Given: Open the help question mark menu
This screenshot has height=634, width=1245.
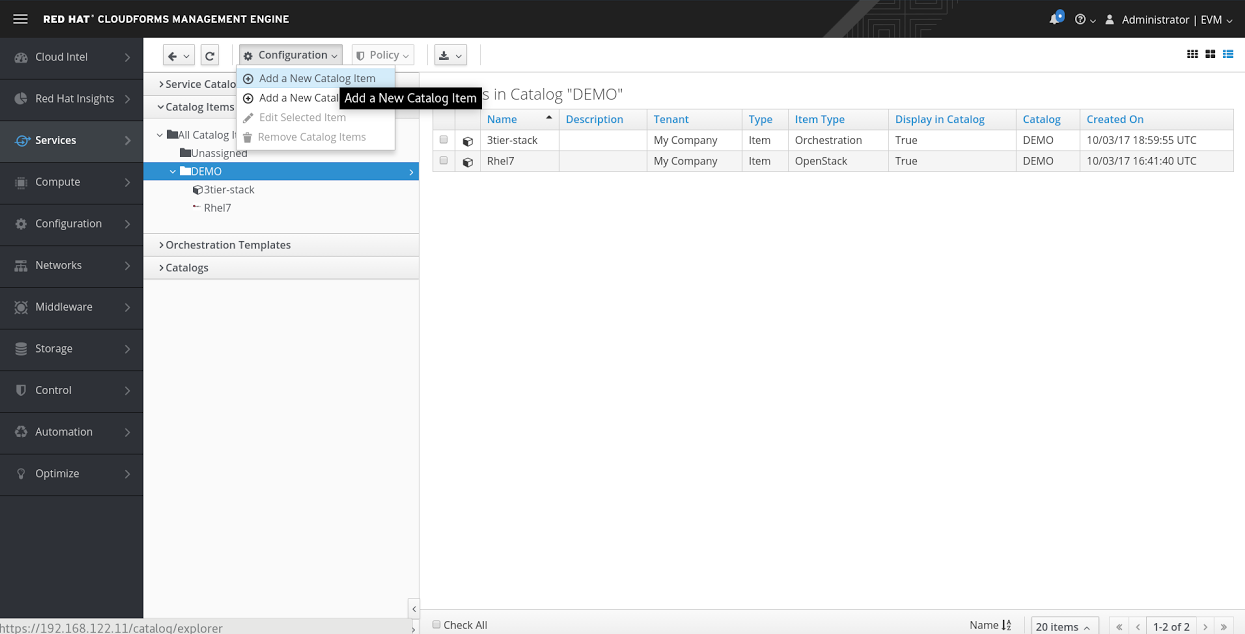Looking at the screenshot, I should pyautogui.click(x=1084, y=20).
